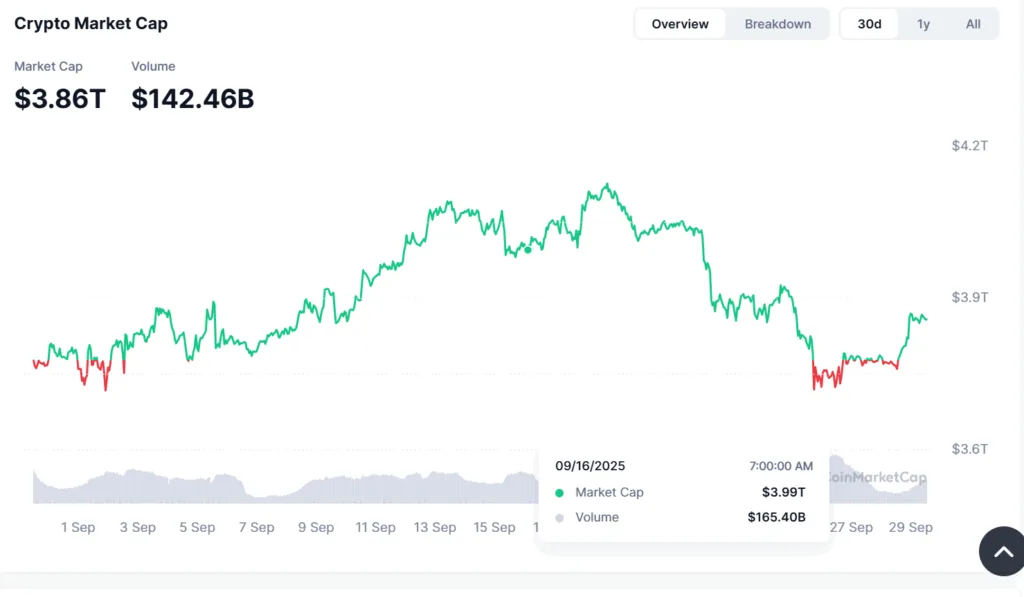Image resolution: width=1024 pixels, height=597 pixels.
Task: Select the highlighted green data point on chart
Action: coord(527,250)
